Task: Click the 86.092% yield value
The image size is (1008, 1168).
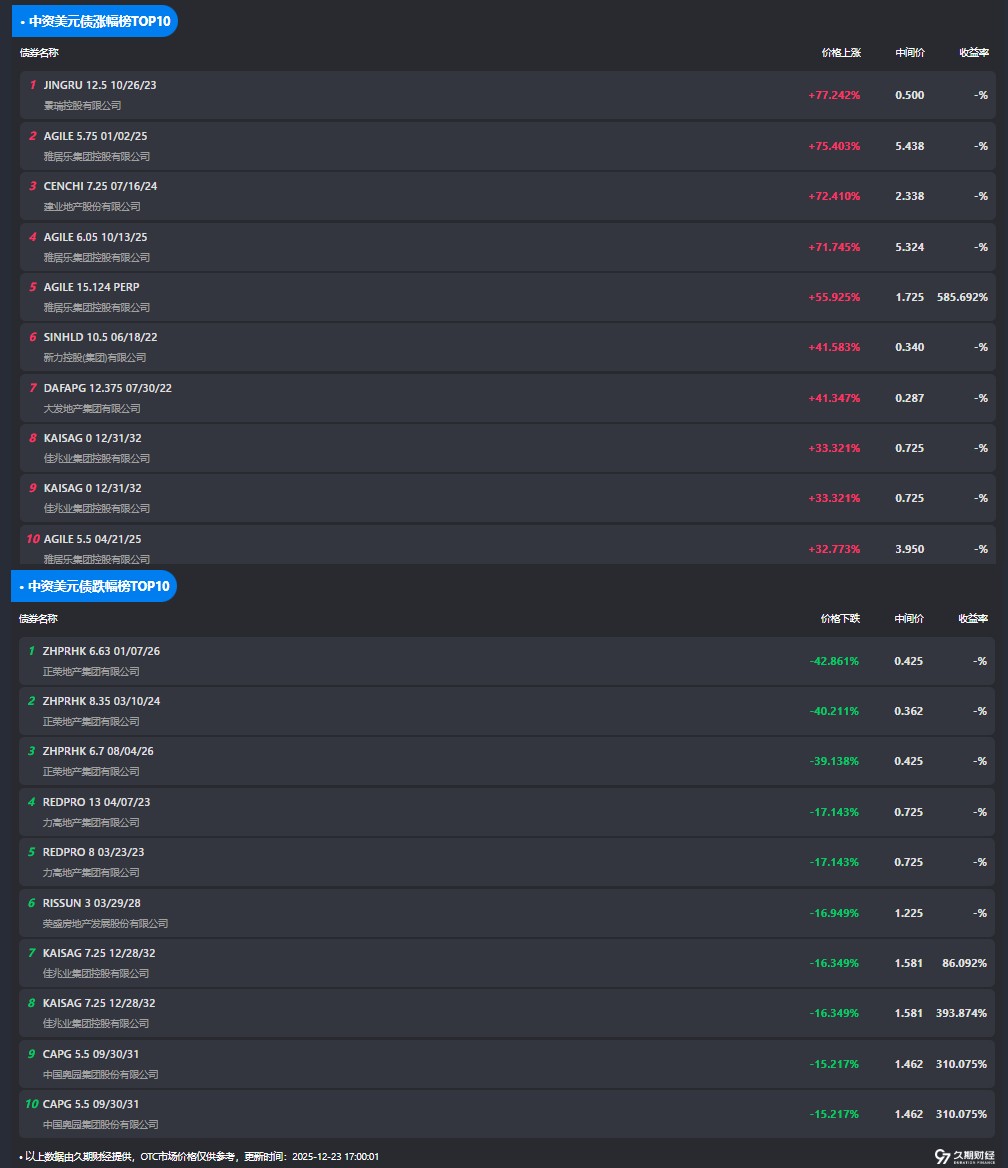Action: pos(964,963)
